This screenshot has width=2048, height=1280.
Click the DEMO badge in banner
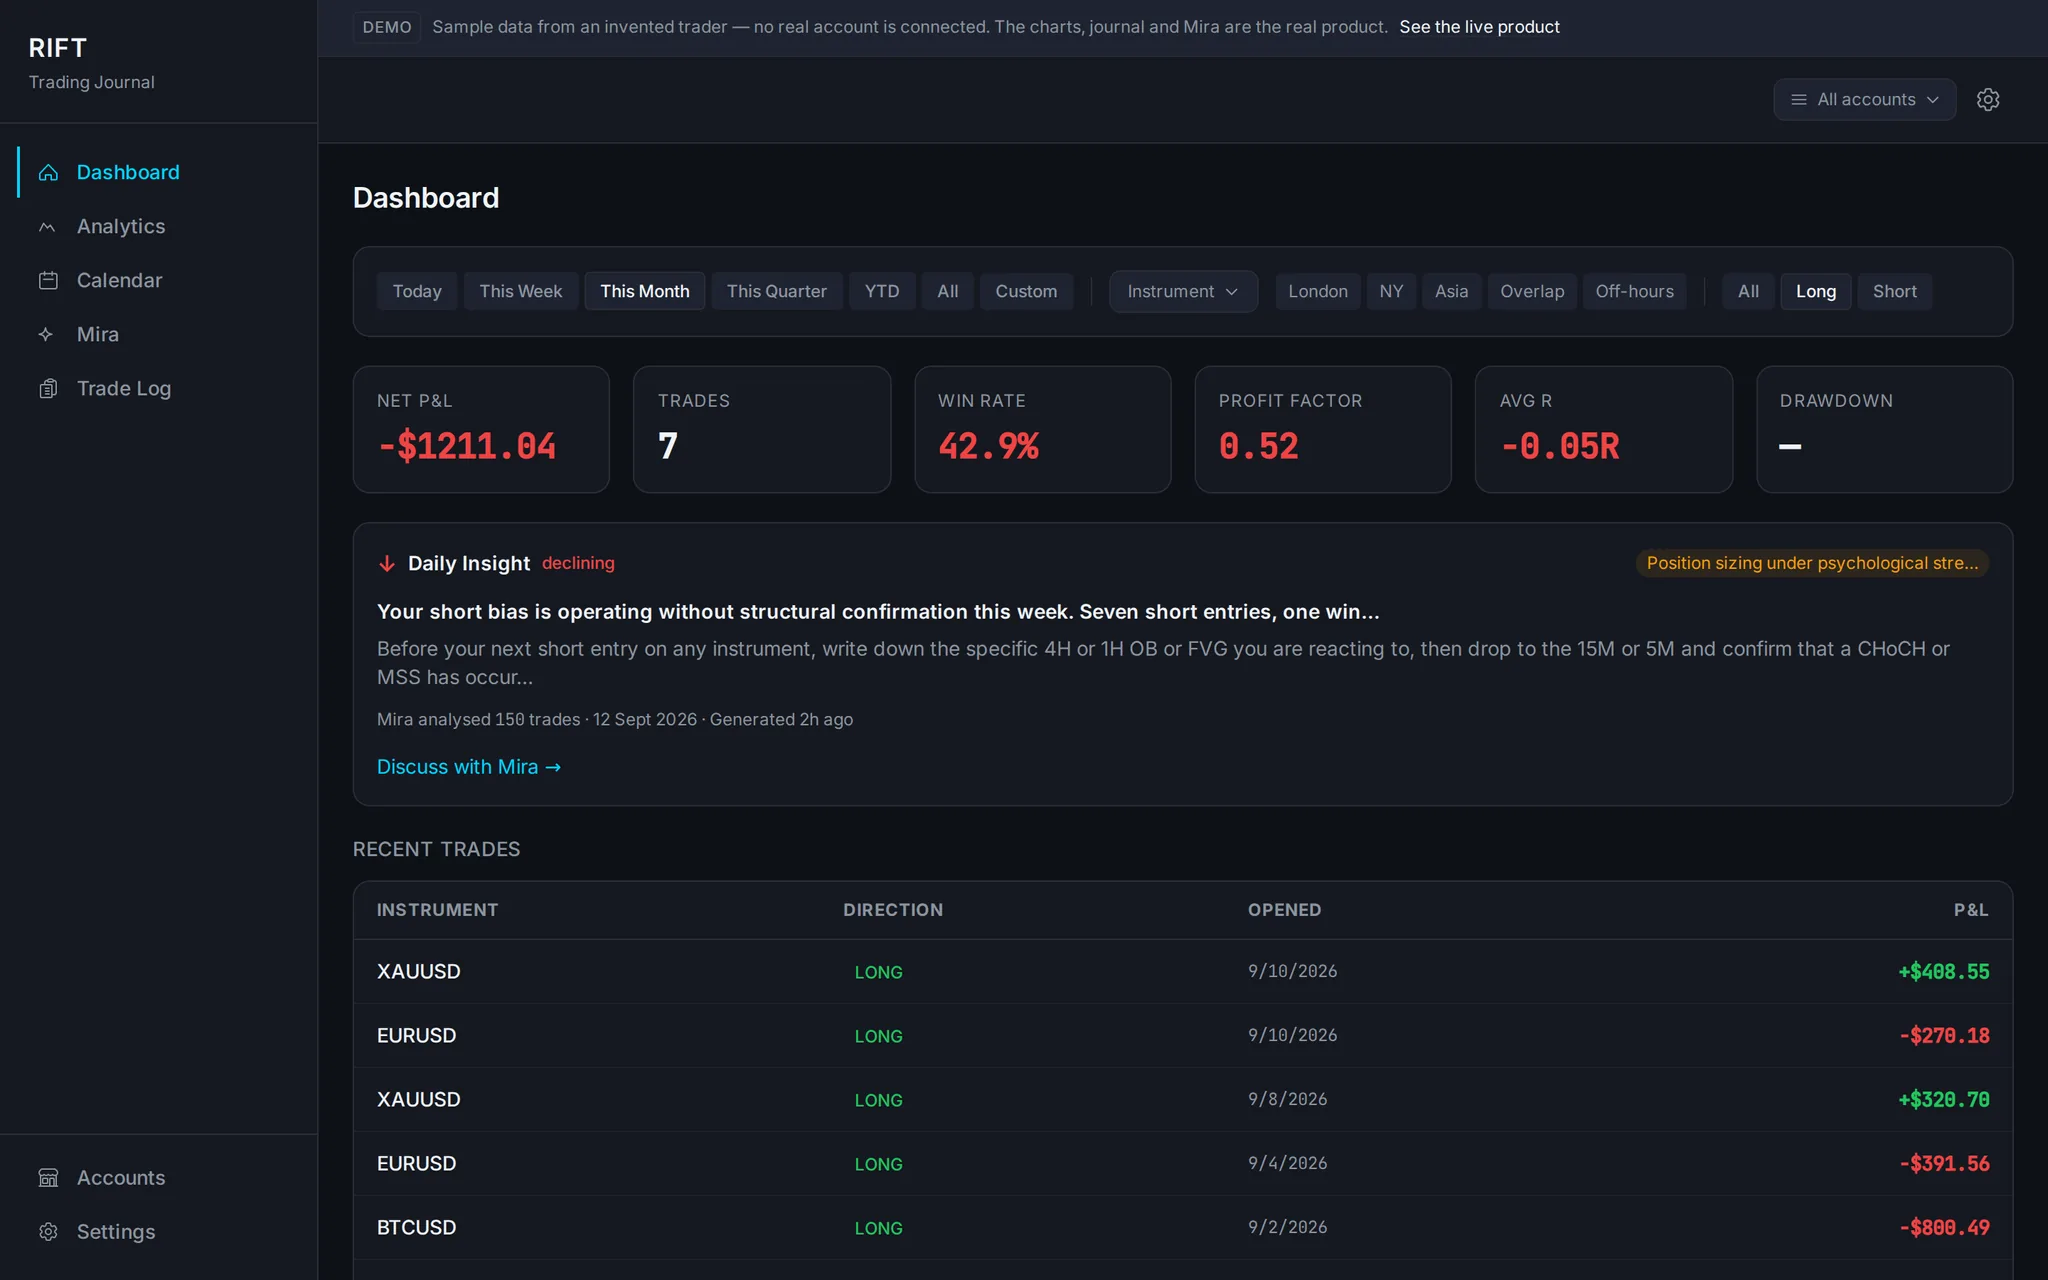(x=387, y=27)
